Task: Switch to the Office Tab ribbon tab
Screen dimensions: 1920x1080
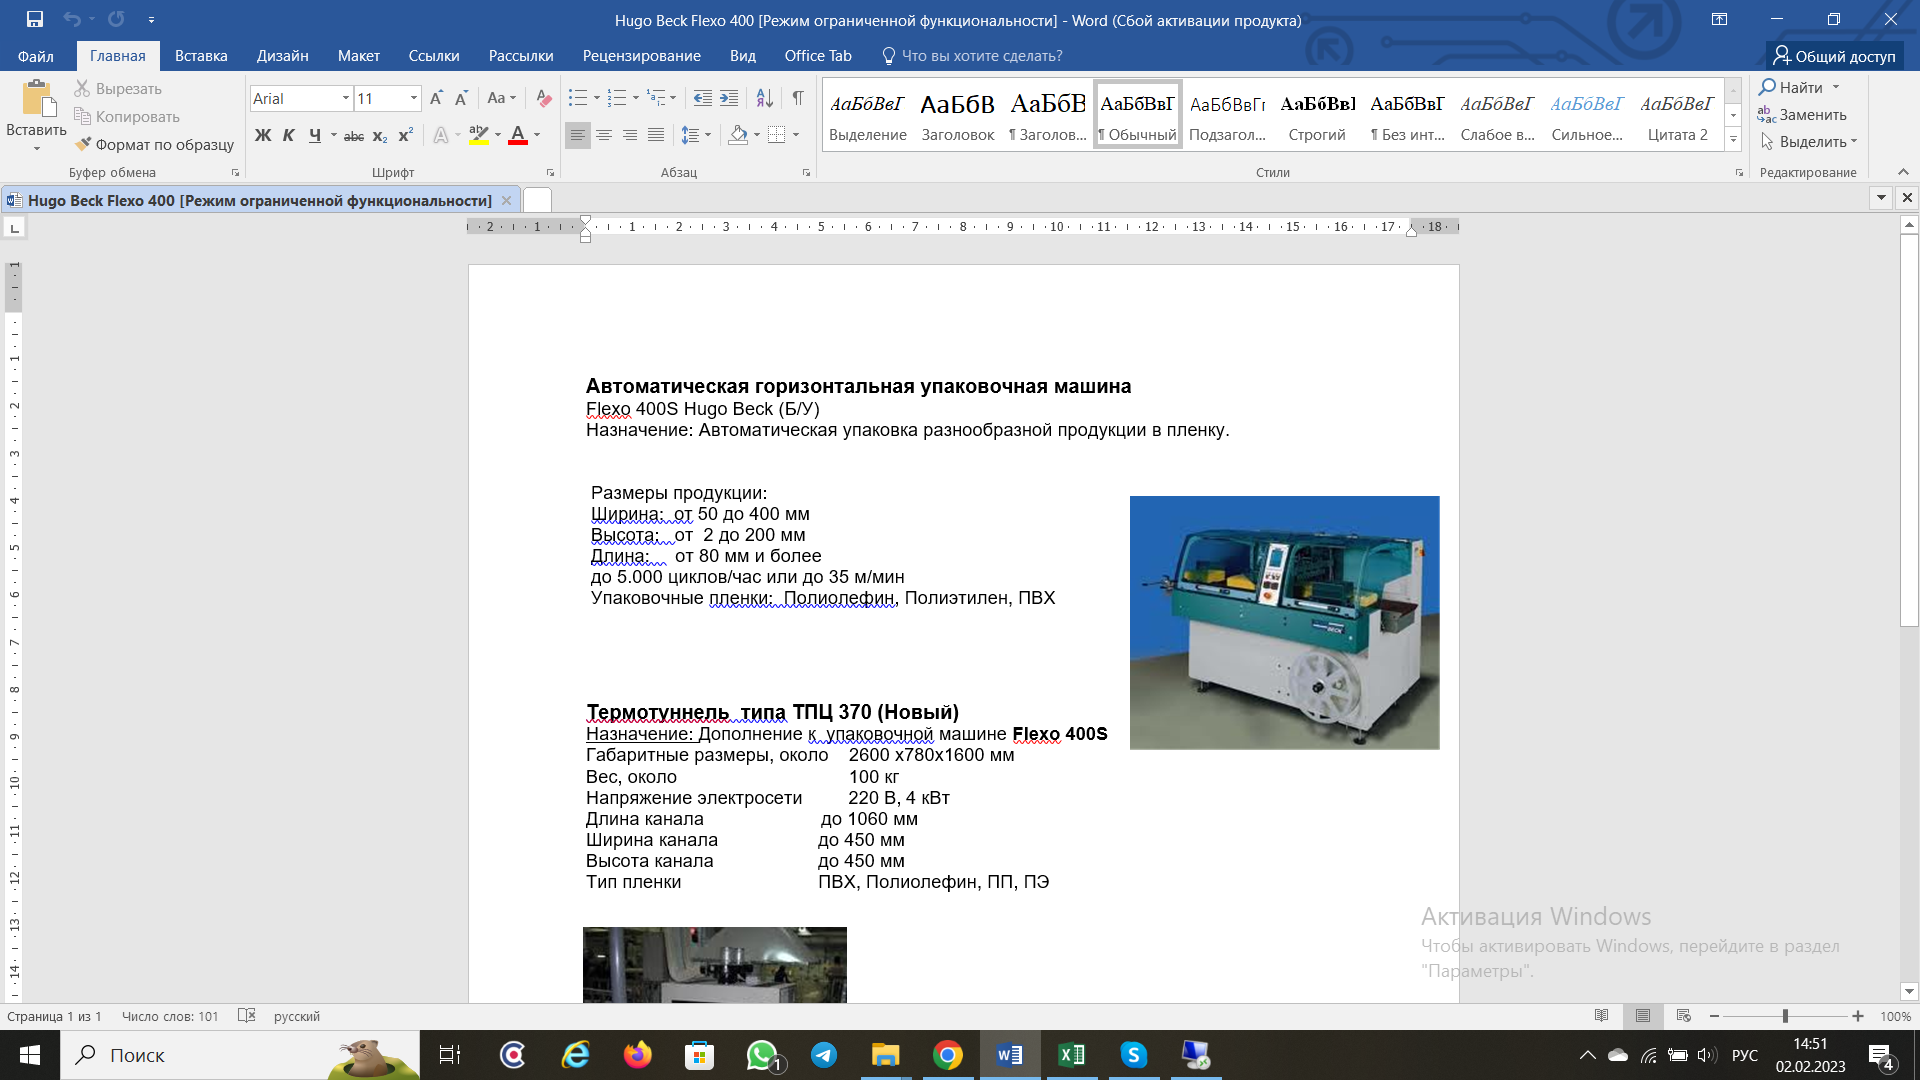Action: pos(818,56)
